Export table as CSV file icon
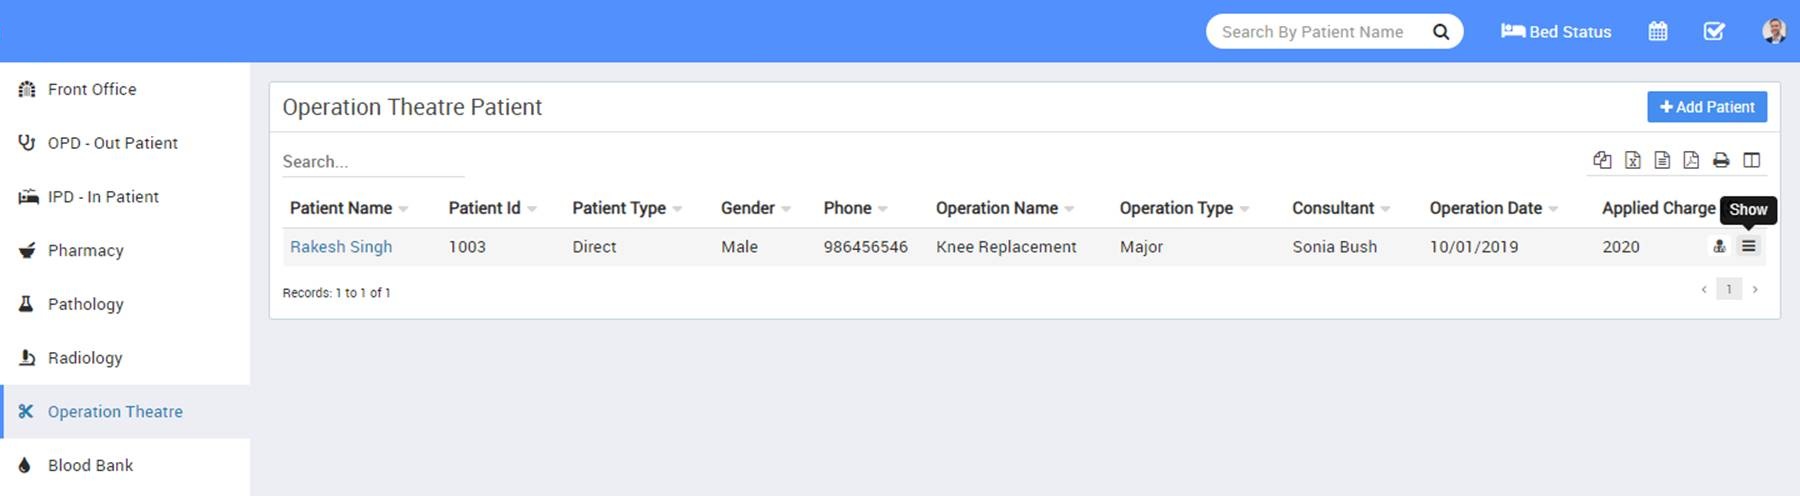This screenshot has height=496, width=1800. click(1662, 160)
